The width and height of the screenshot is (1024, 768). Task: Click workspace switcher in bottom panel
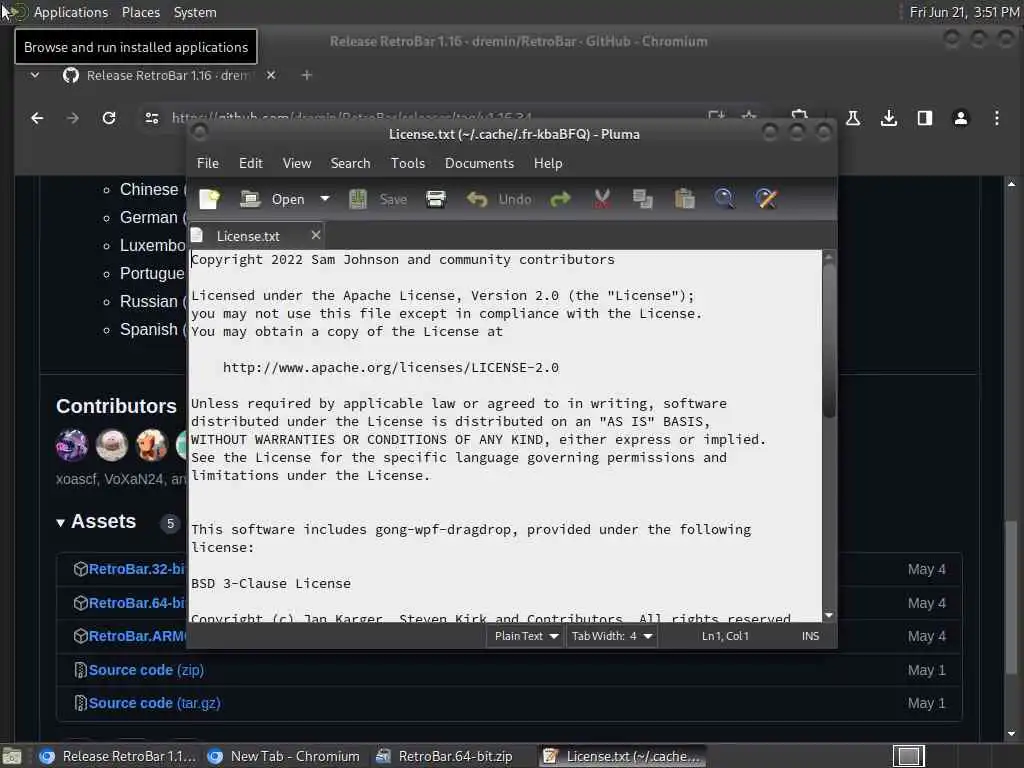coord(908,756)
